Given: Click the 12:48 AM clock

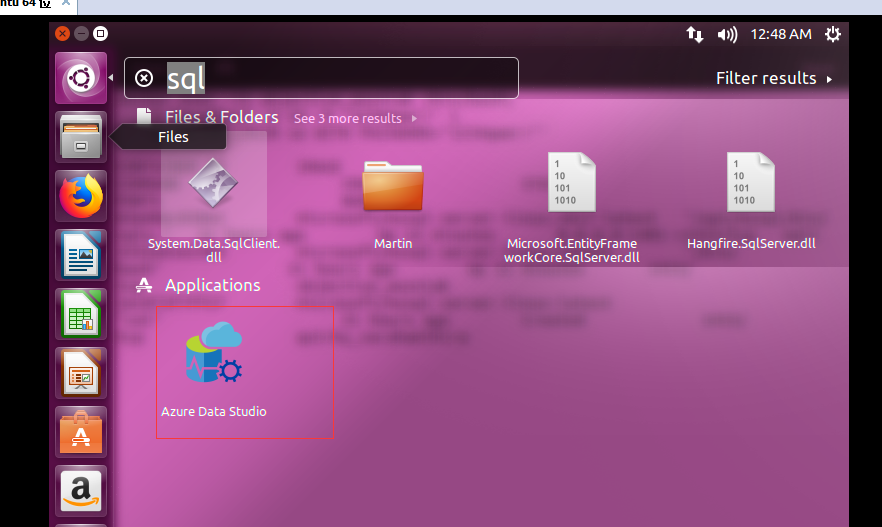Looking at the screenshot, I should pyautogui.click(x=781, y=34).
